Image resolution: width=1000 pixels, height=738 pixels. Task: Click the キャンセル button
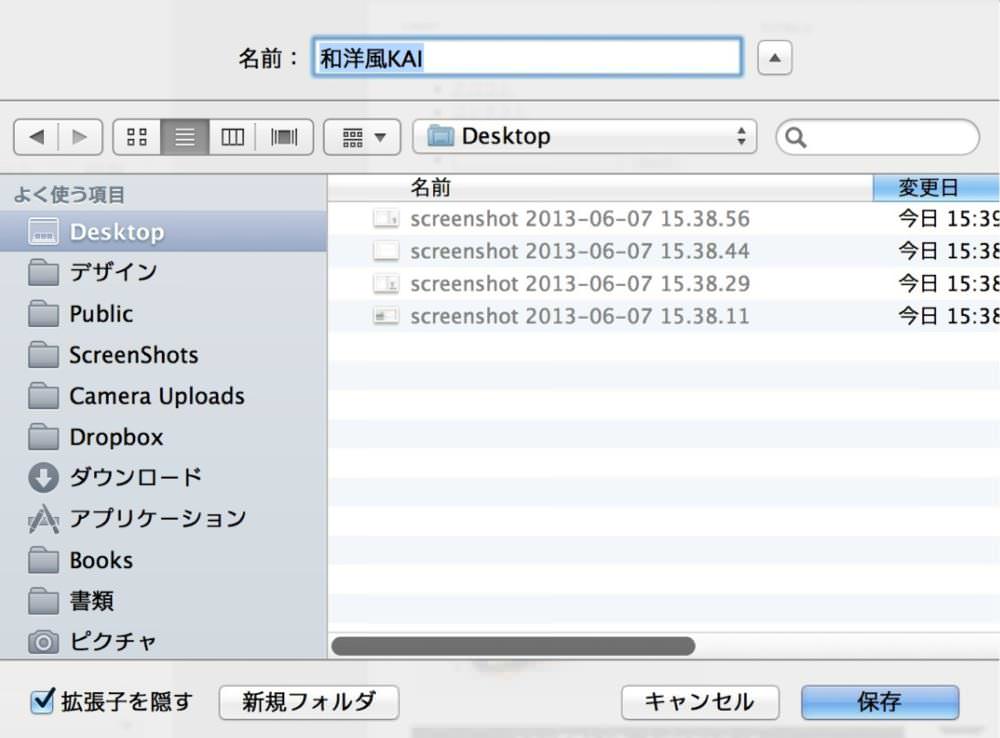tap(700, 702)
